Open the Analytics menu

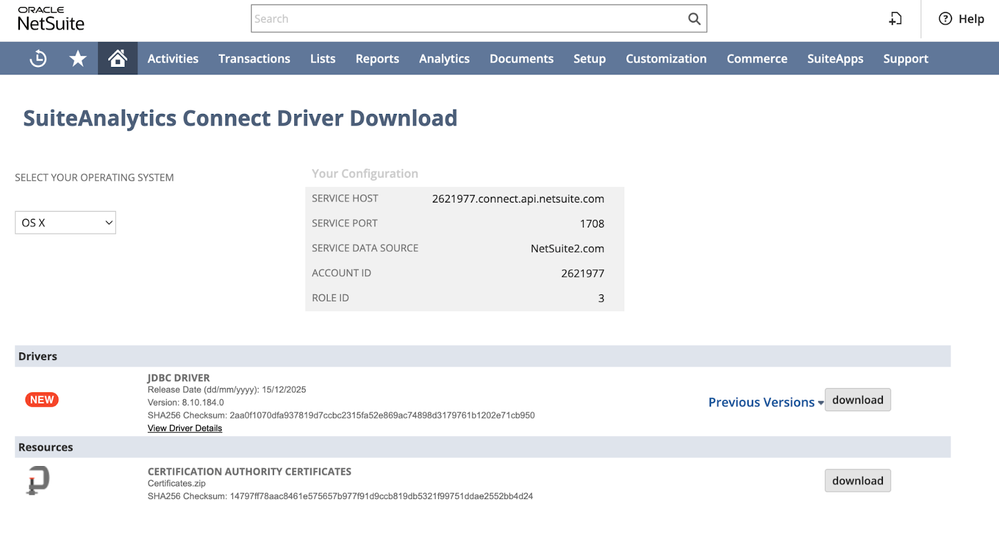click(x=444, y=59)
